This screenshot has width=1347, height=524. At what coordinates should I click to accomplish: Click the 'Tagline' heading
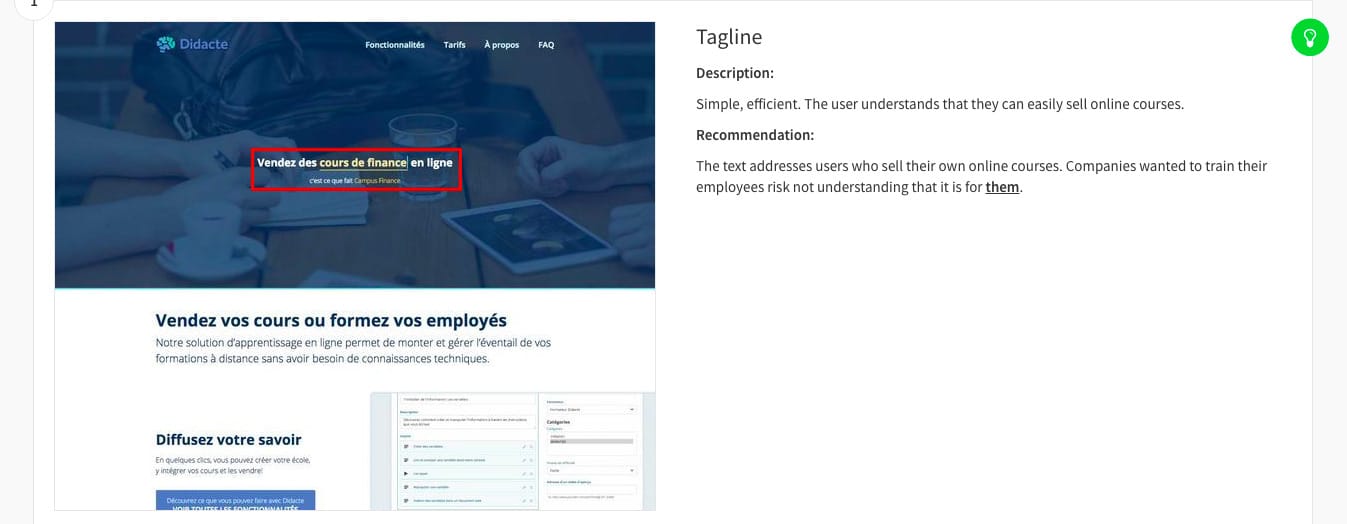pyautogui.click(x=729, y=37)
